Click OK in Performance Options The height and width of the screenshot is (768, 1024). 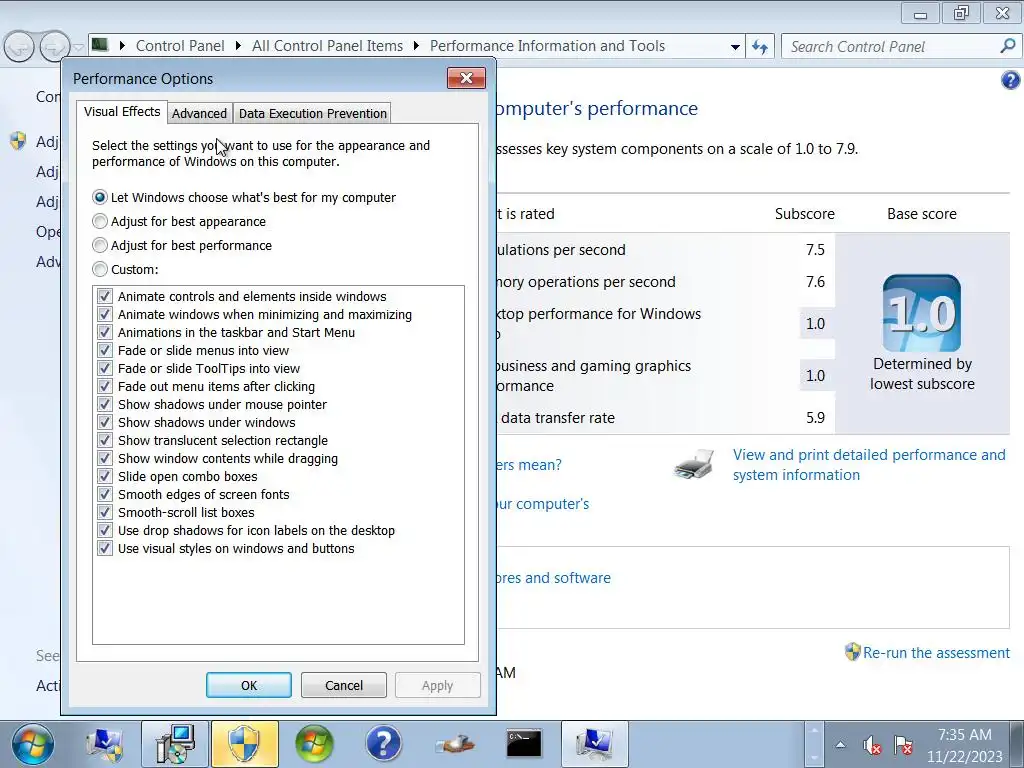coord(249,685)
